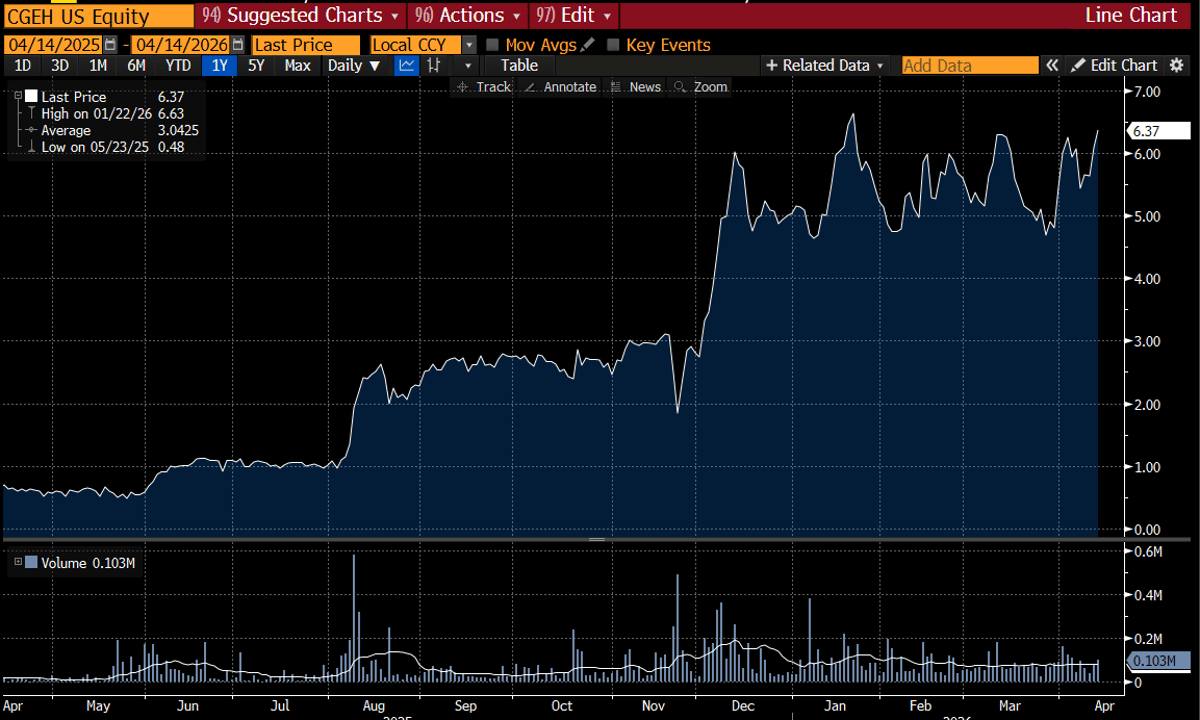
Task: Expand the Related Data dropdown
Action: (x=825, y=65)
